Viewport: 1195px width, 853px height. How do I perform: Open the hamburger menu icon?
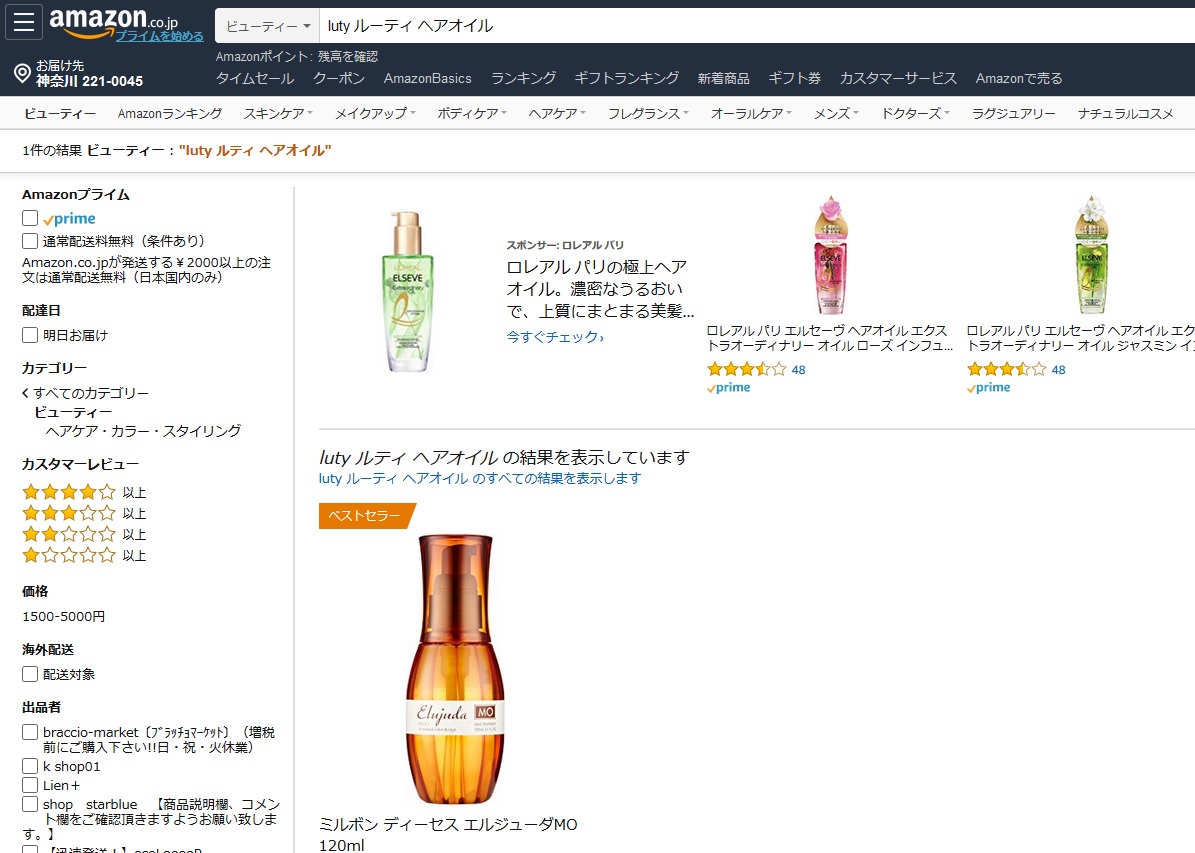click(24, 22)
